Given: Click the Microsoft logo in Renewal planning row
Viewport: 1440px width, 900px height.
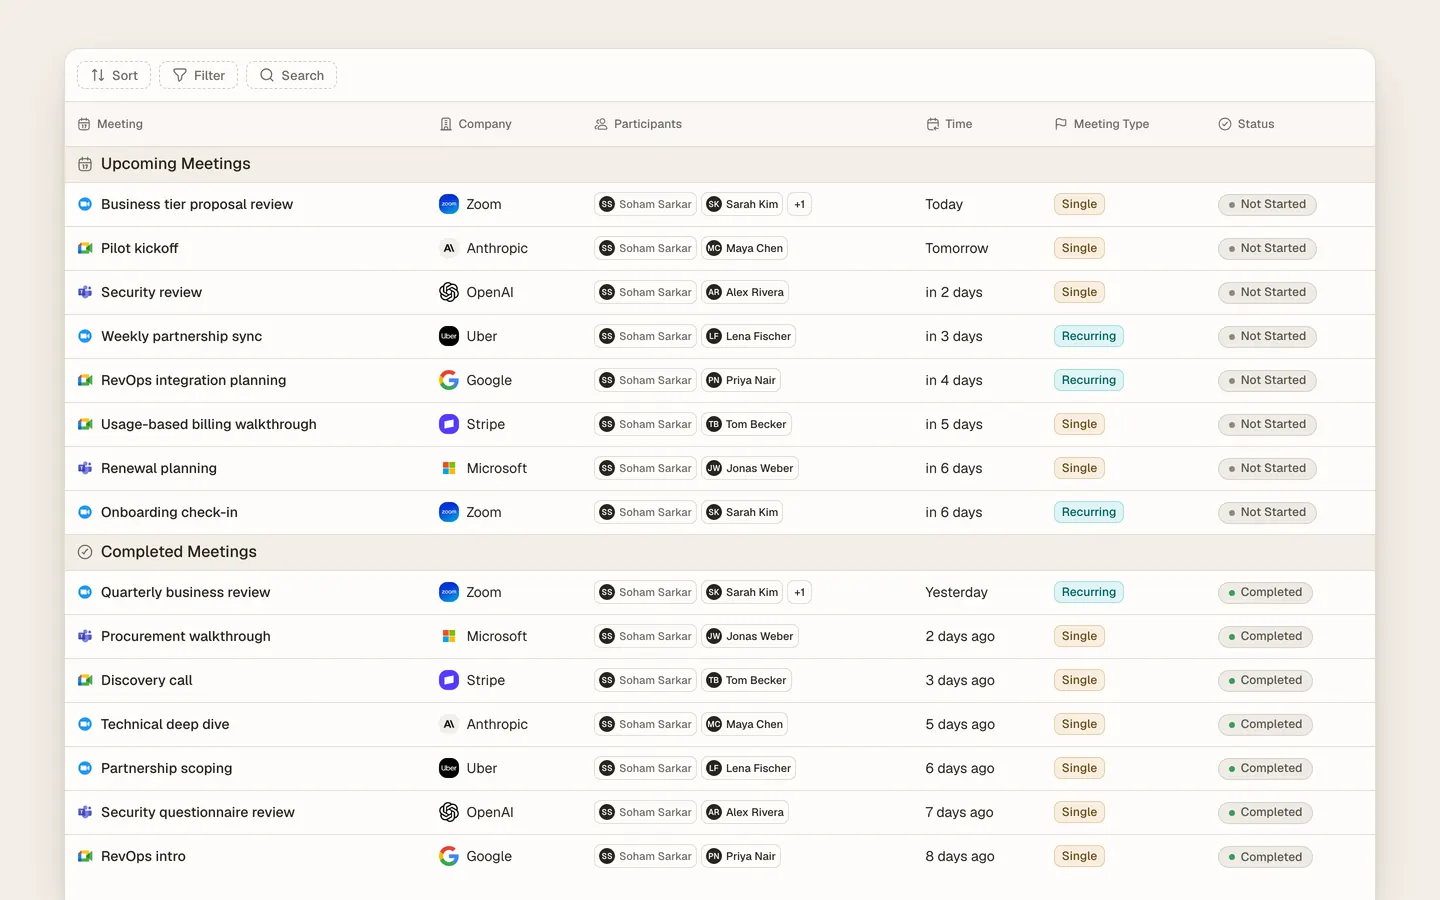Looking at the screenshot, I should (449, 468).
